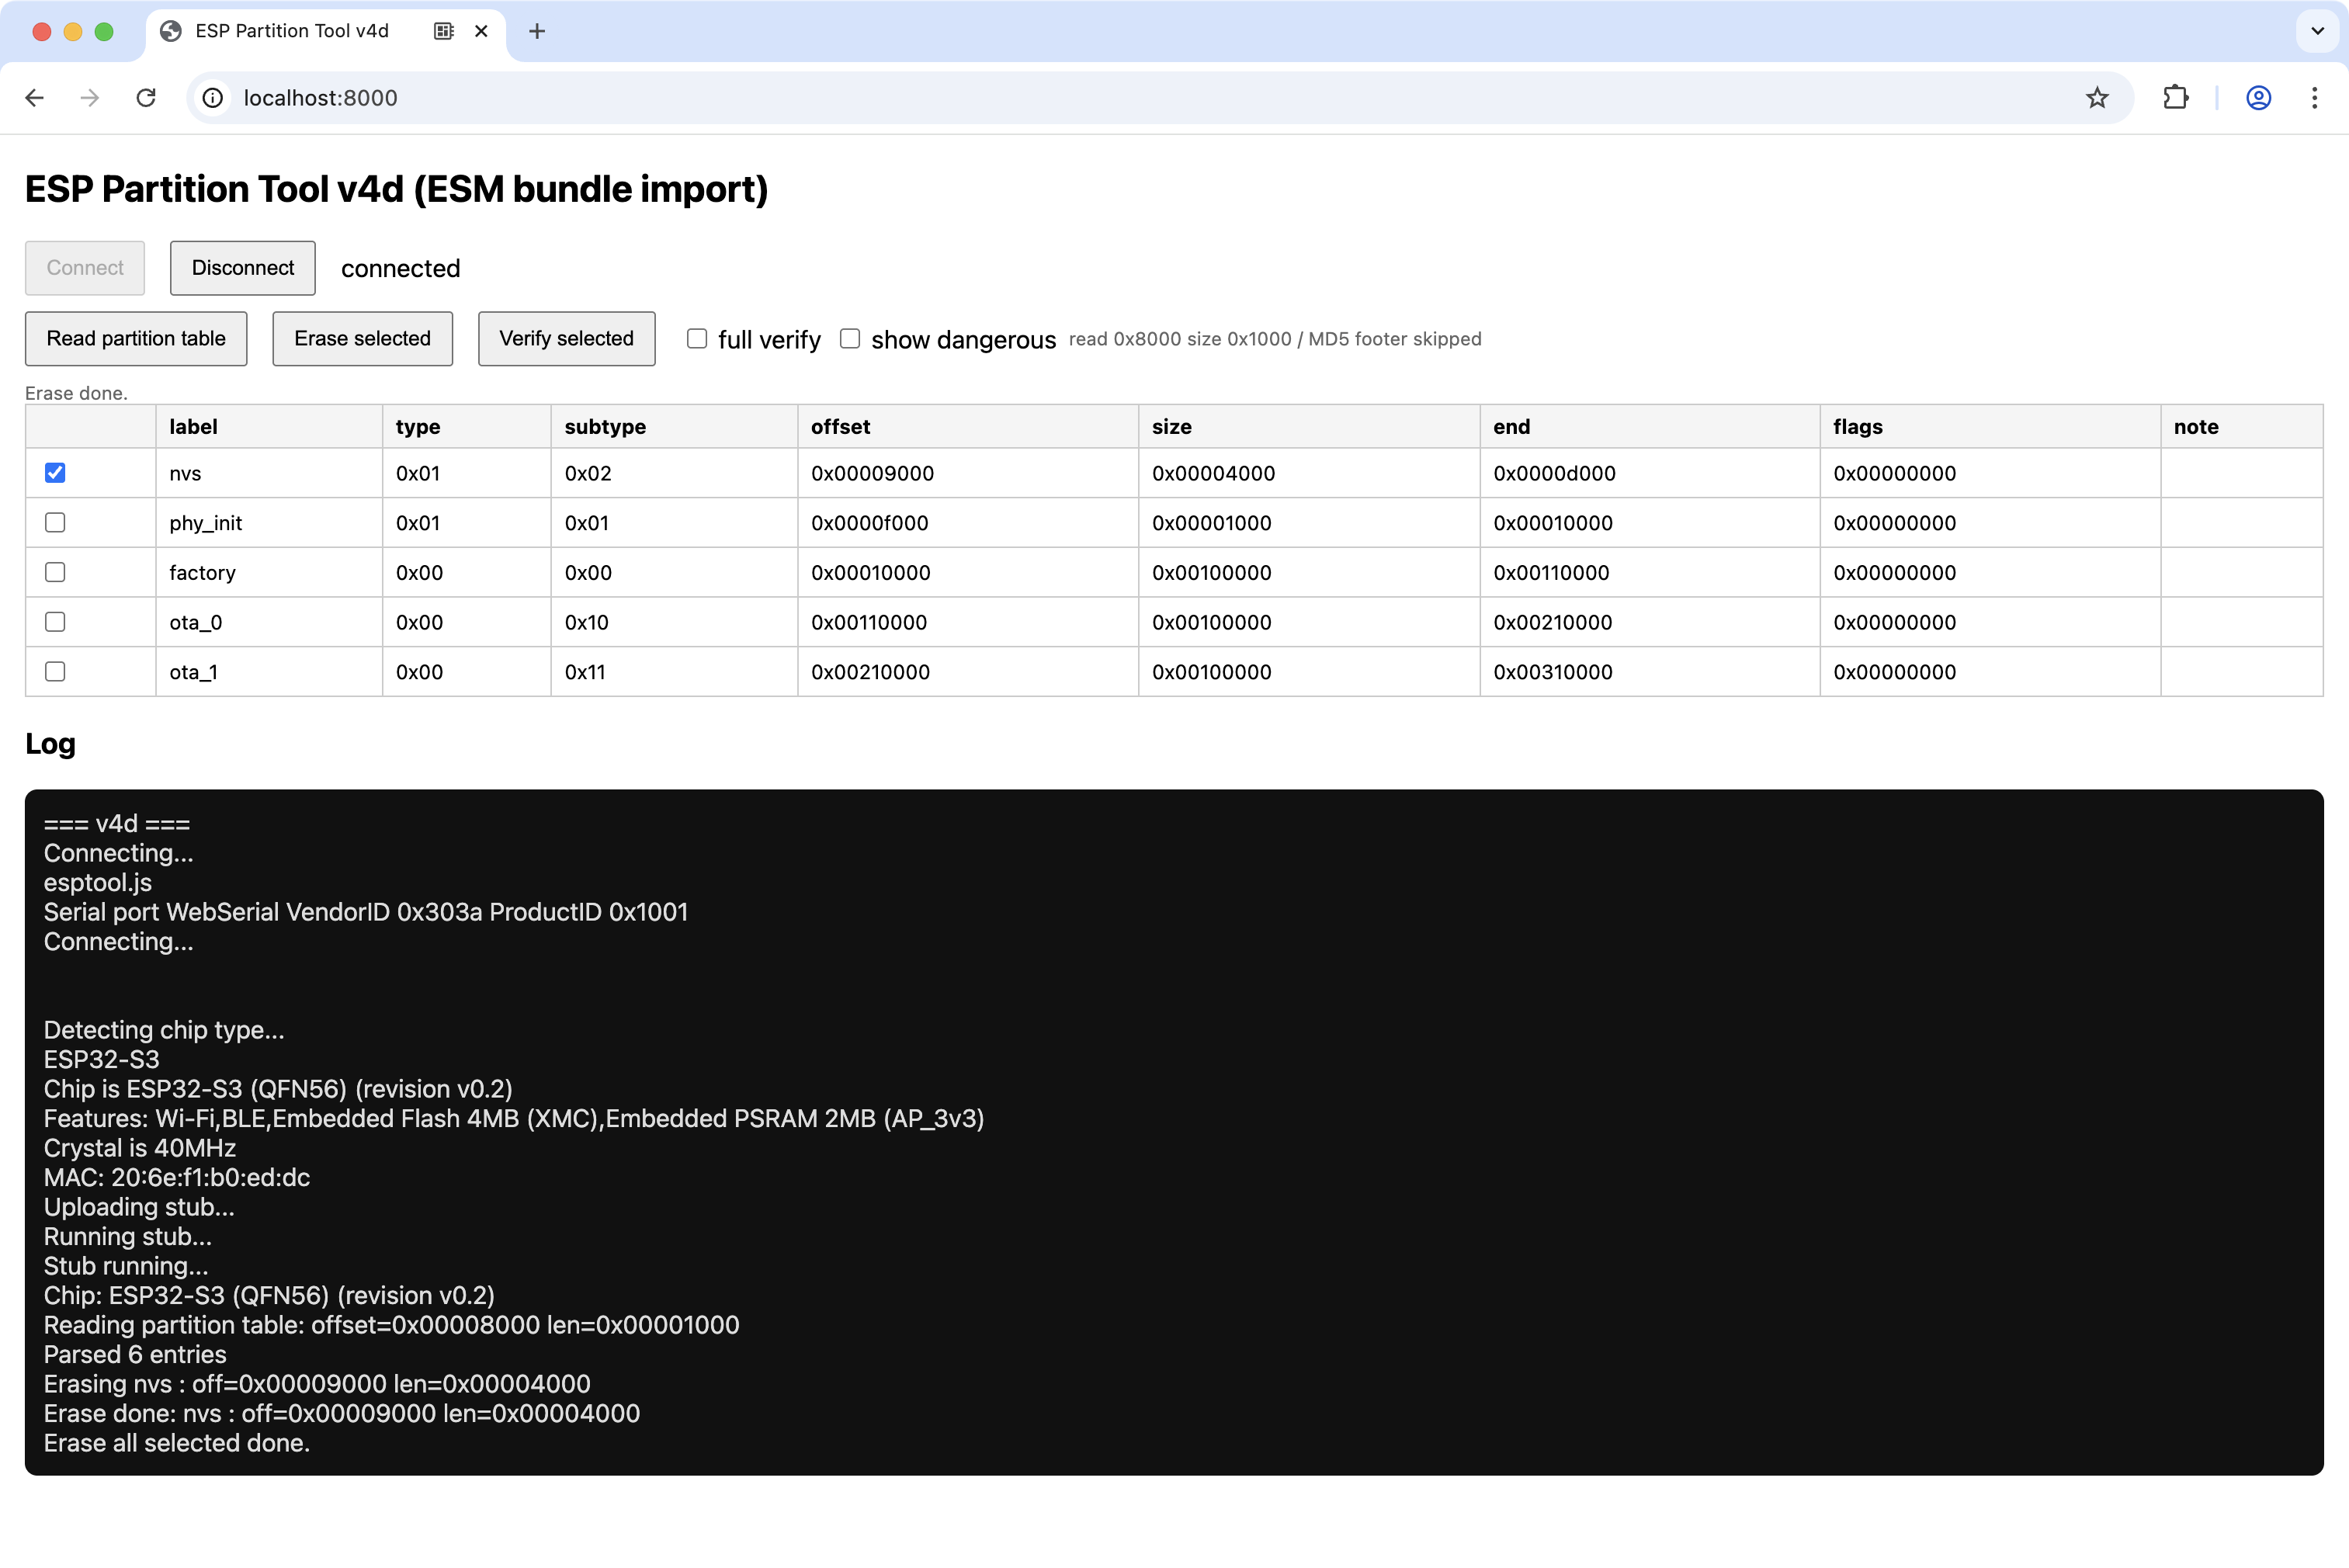2349x1568 pixels.
Task: Click the disabled Connect button
Action: click(85, 268)
